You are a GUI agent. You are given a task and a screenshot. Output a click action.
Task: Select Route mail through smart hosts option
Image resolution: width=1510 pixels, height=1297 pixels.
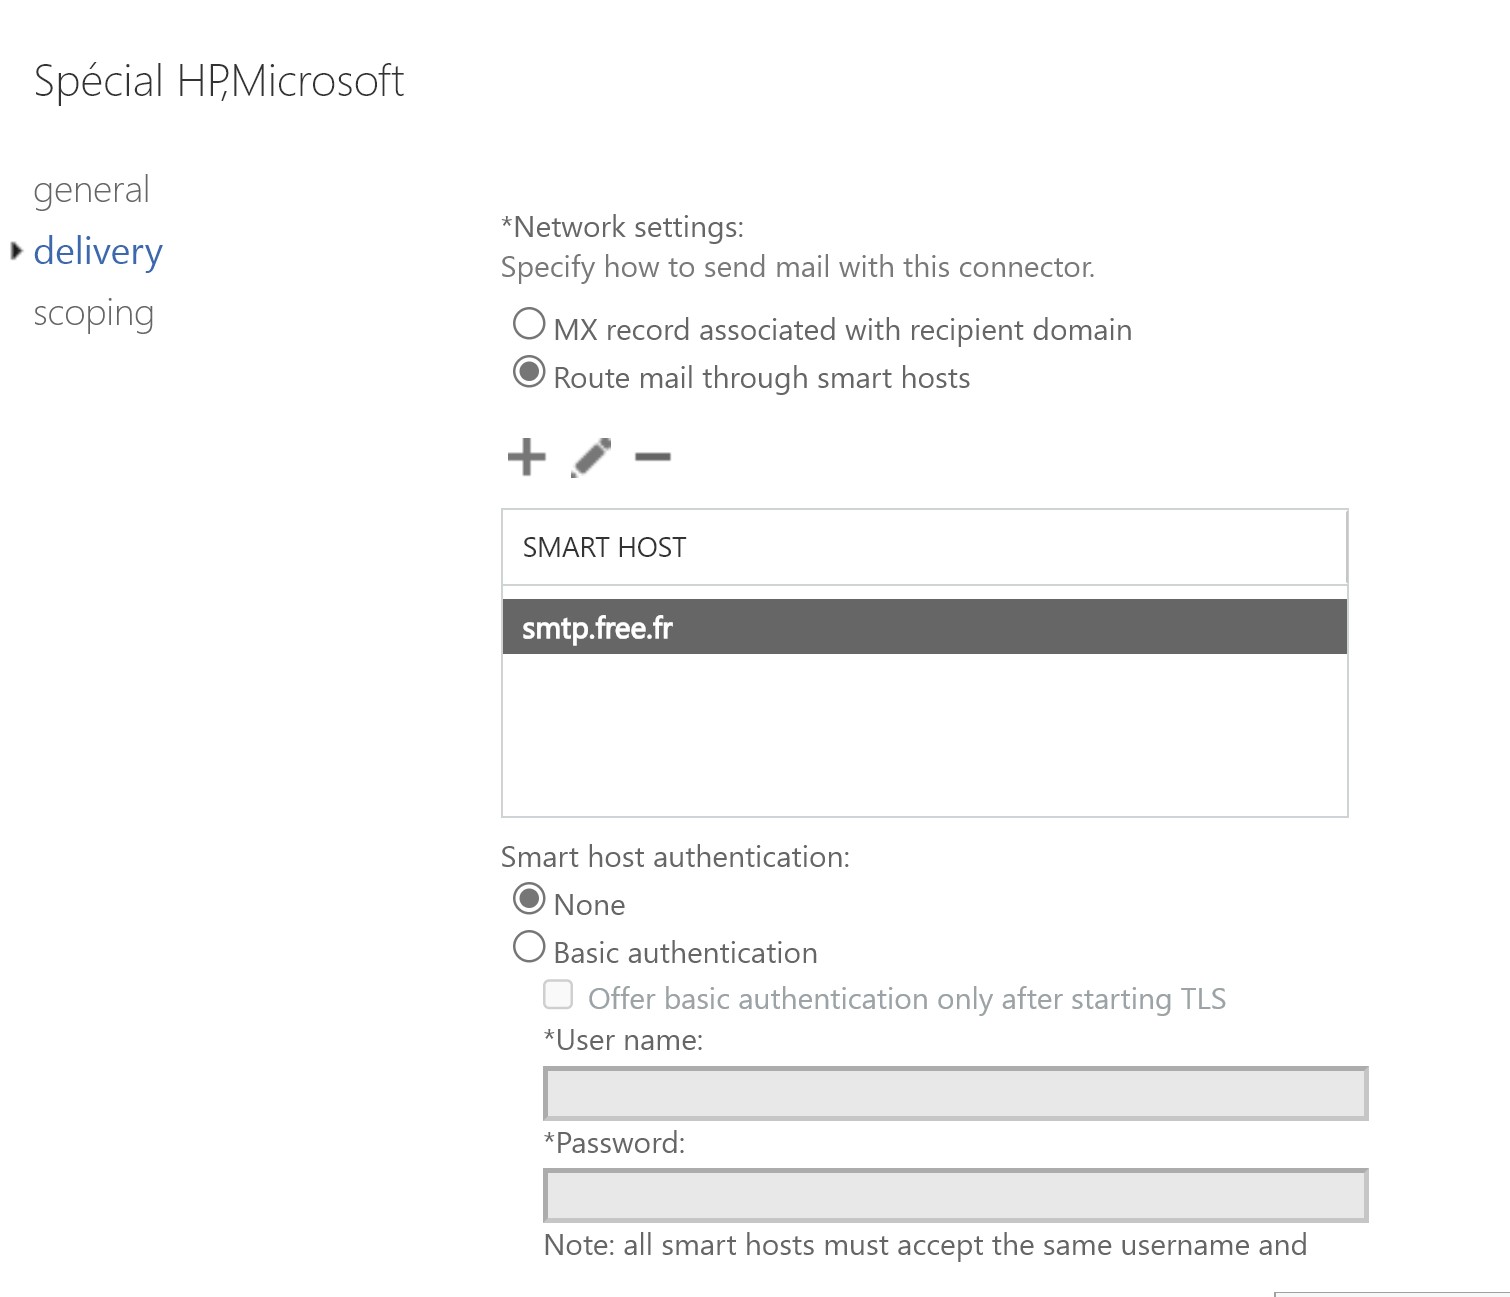(529, 372)
